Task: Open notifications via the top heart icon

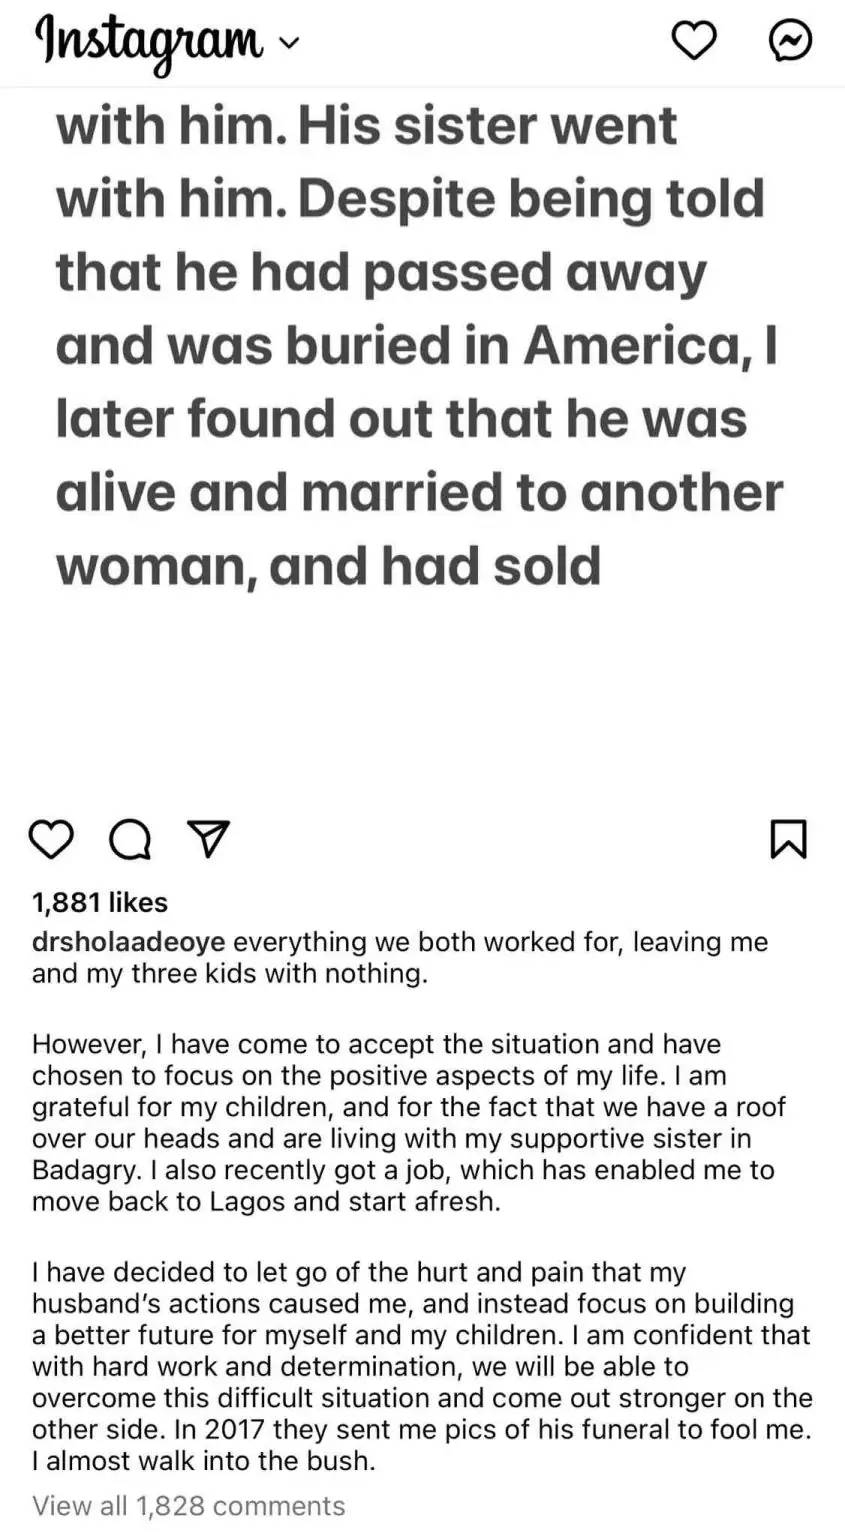Action: pyautogui.click(x=693, y=41)
